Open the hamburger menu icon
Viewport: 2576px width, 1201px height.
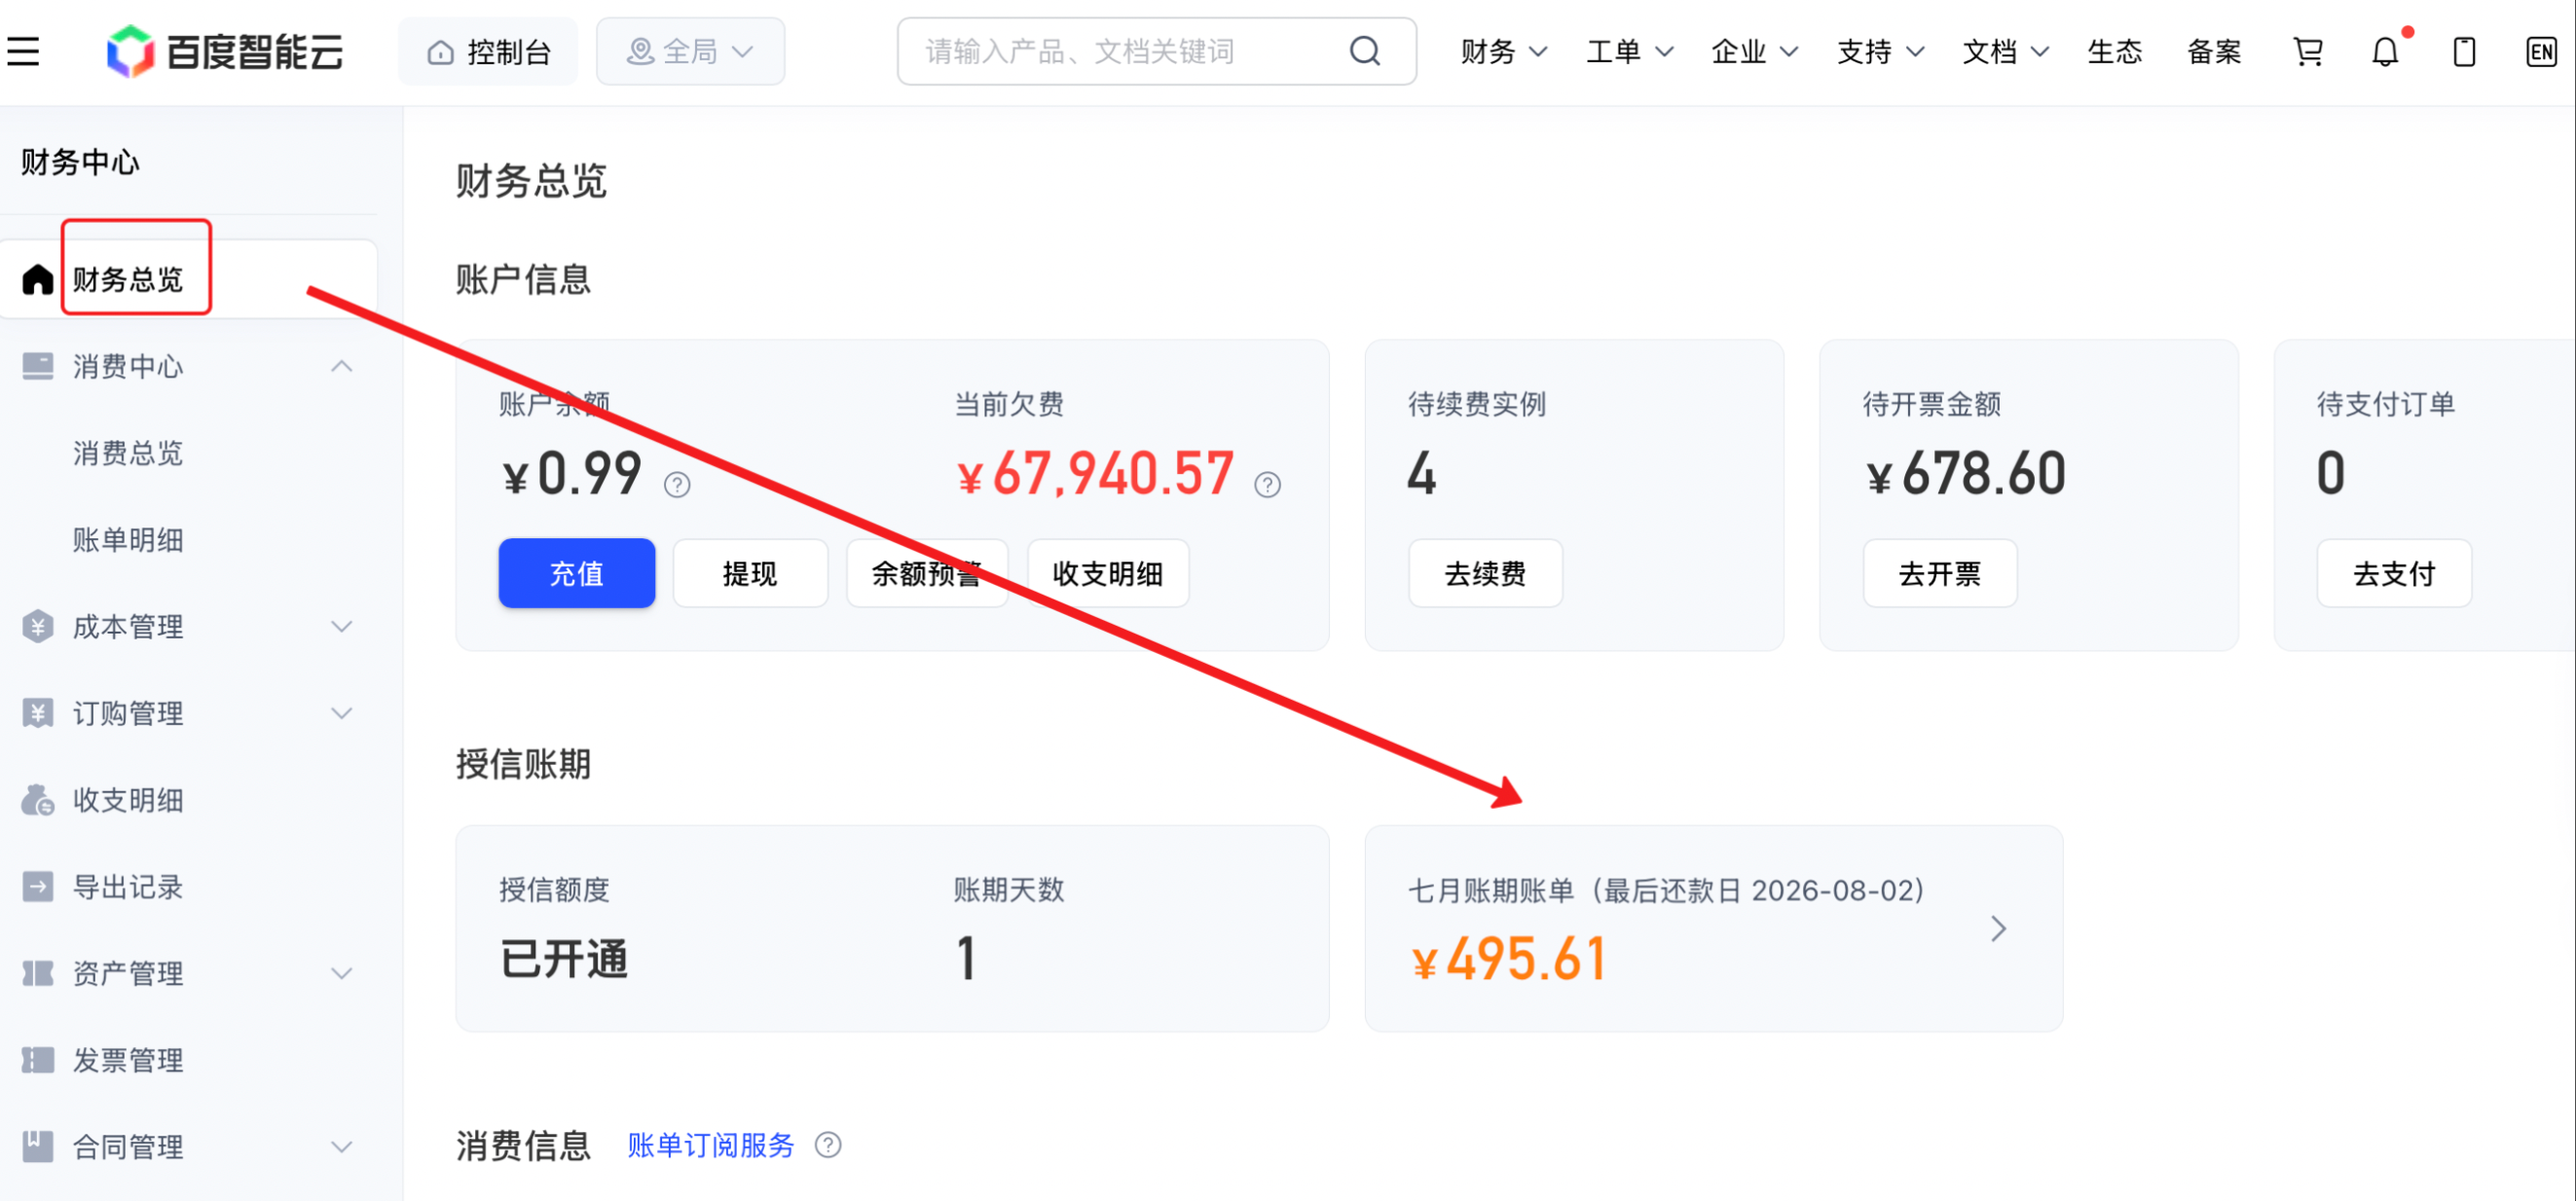(x=23, y=51)
